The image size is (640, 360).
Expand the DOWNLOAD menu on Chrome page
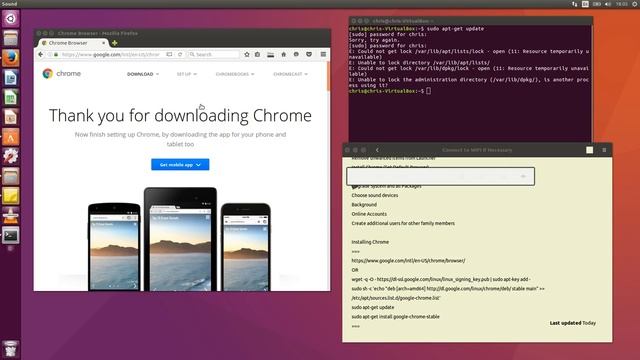pyautogui.click(x=143, y=74)
